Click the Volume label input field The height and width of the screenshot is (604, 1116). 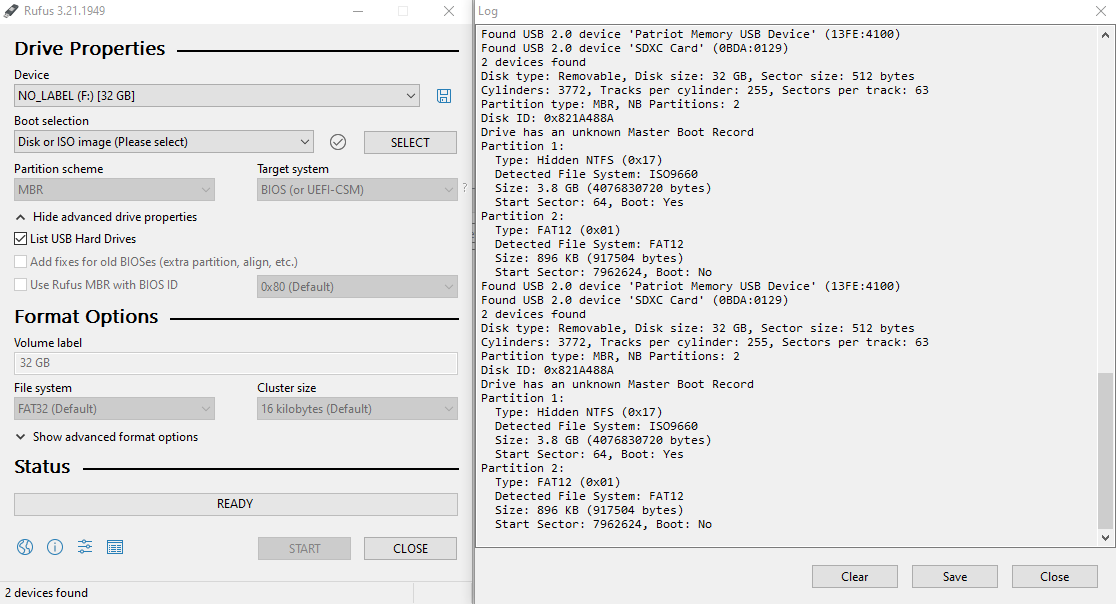pos(236,363)
